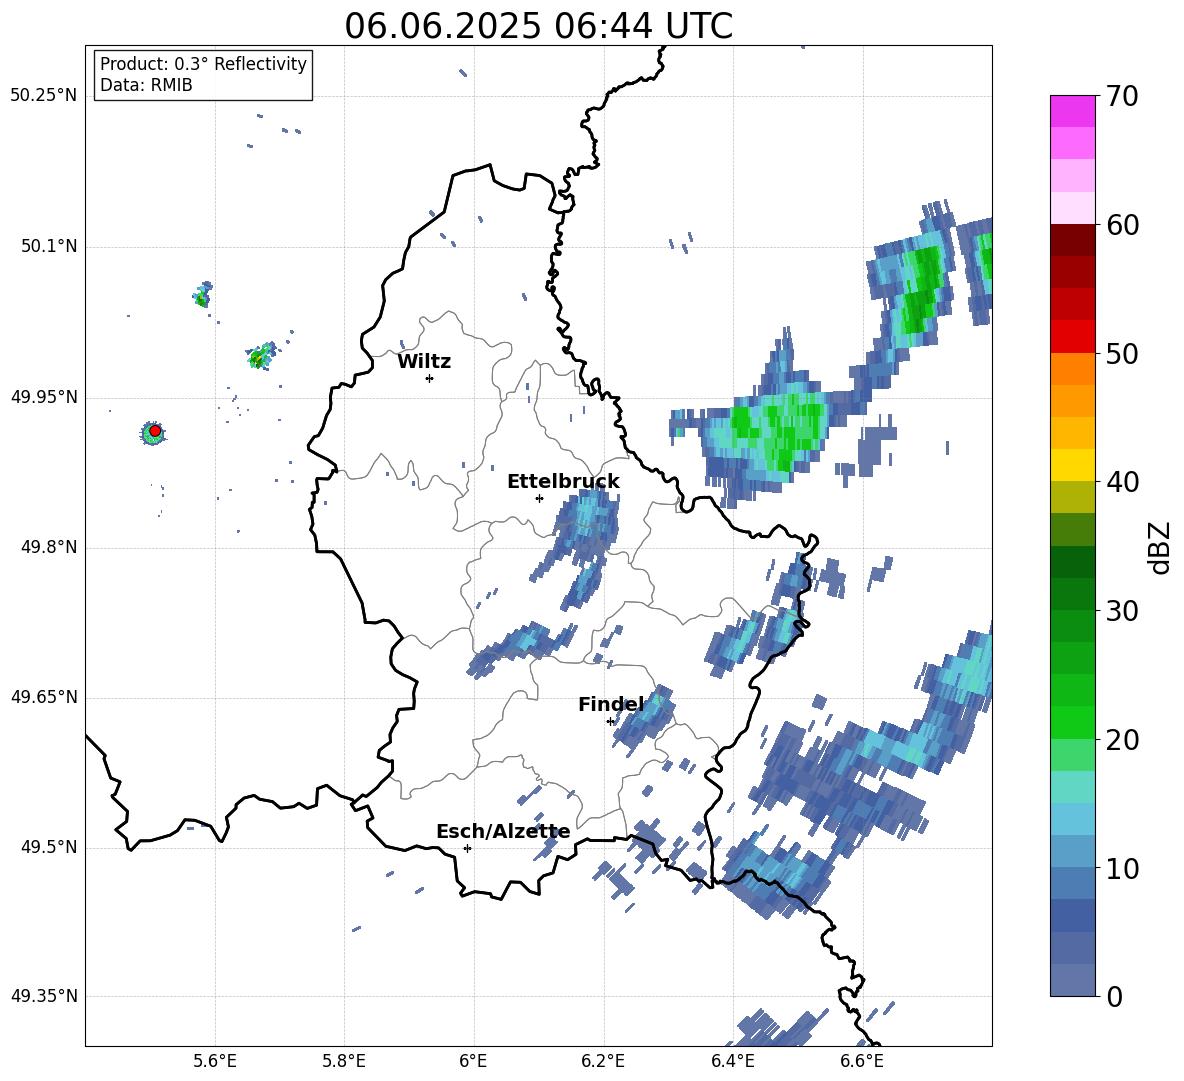
Task: Click the Wiltz location cross marker
Action: click(430, 378)
